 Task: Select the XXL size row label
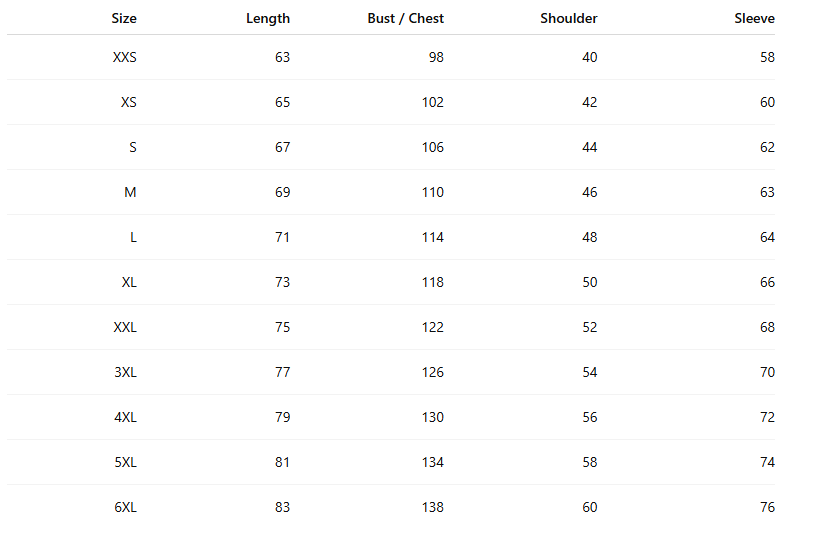pyautogui.click(x=125, y=327)
